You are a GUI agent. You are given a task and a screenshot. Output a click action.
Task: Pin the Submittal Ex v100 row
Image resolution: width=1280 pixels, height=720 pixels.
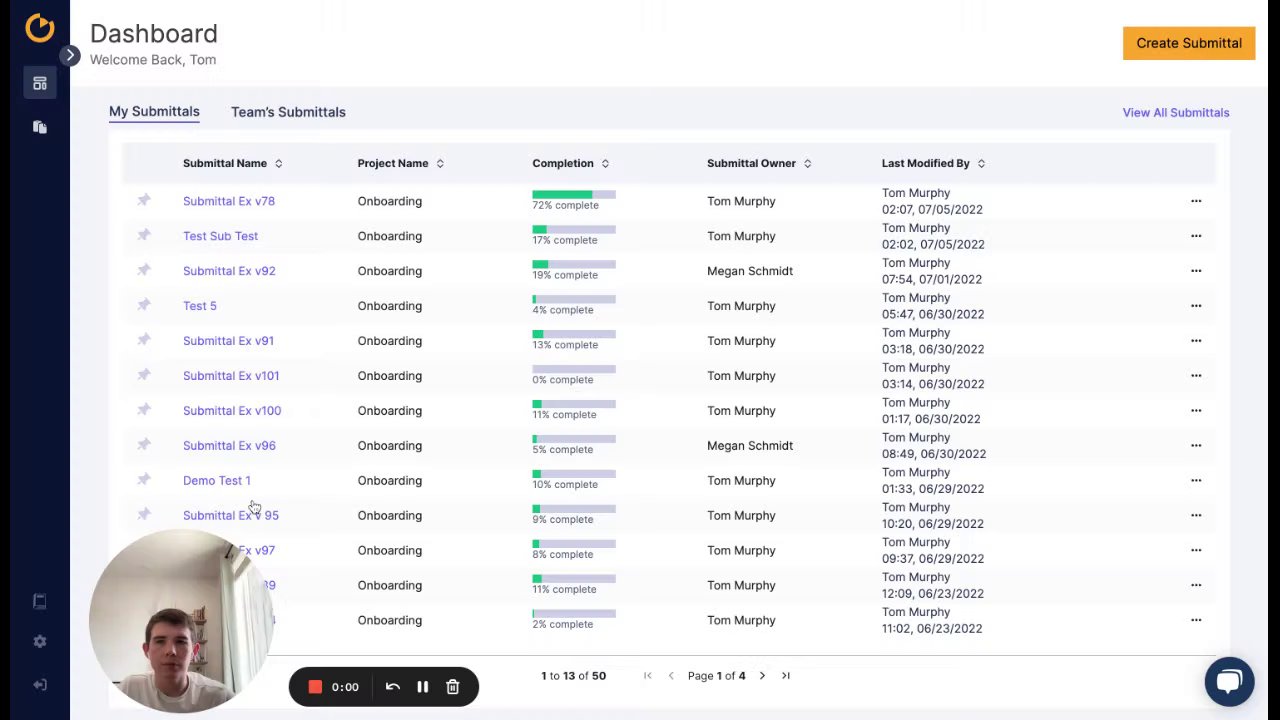pyautogui.click(x=144, y=411)
